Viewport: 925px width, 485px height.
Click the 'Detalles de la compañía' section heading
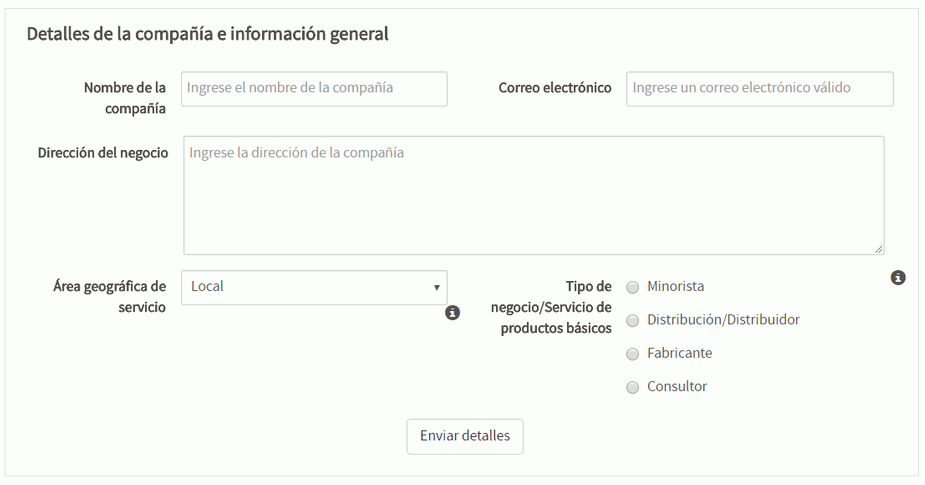pos(207,34)
